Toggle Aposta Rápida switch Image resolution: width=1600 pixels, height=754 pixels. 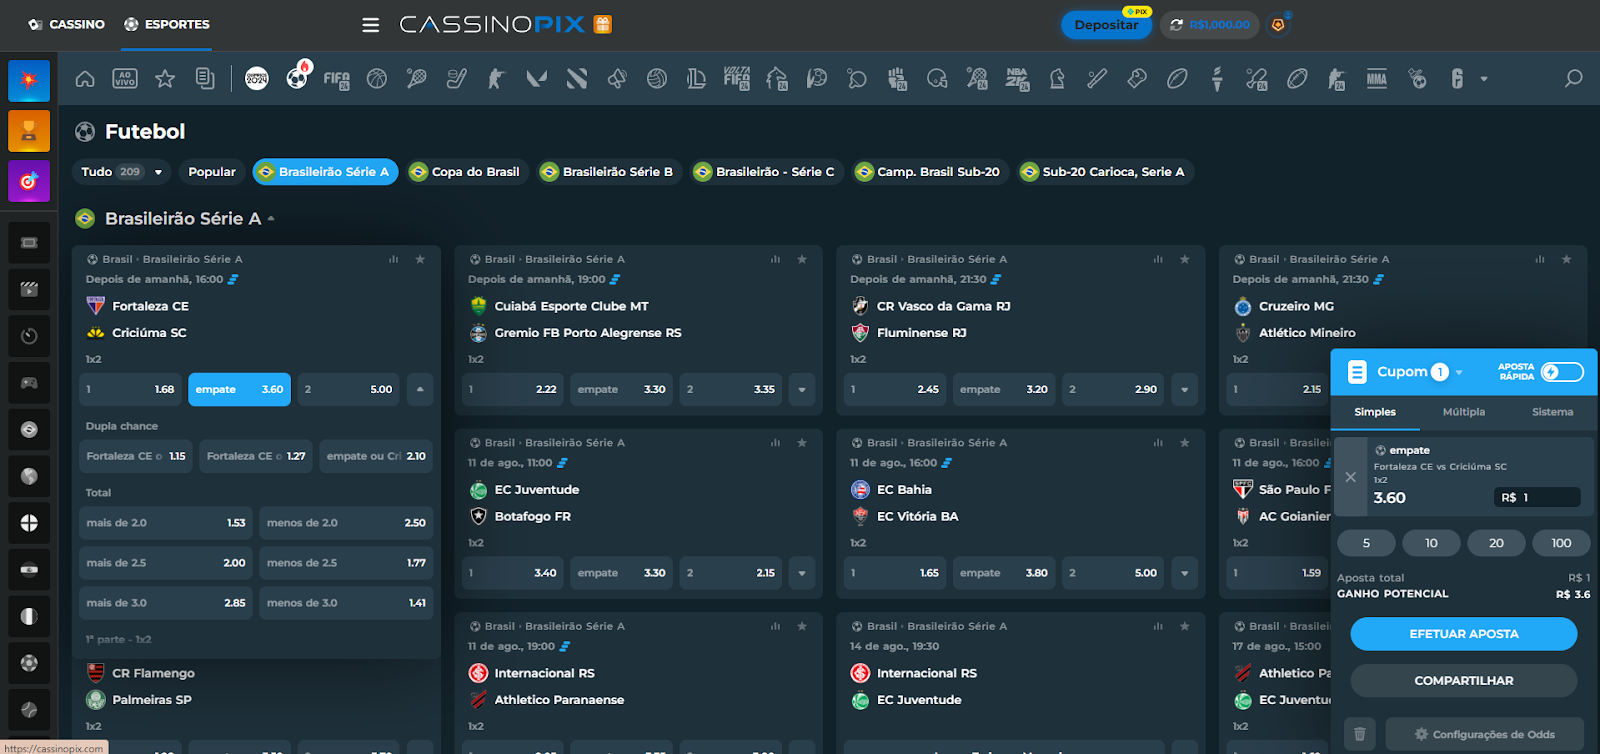[x=1562, y=372]
